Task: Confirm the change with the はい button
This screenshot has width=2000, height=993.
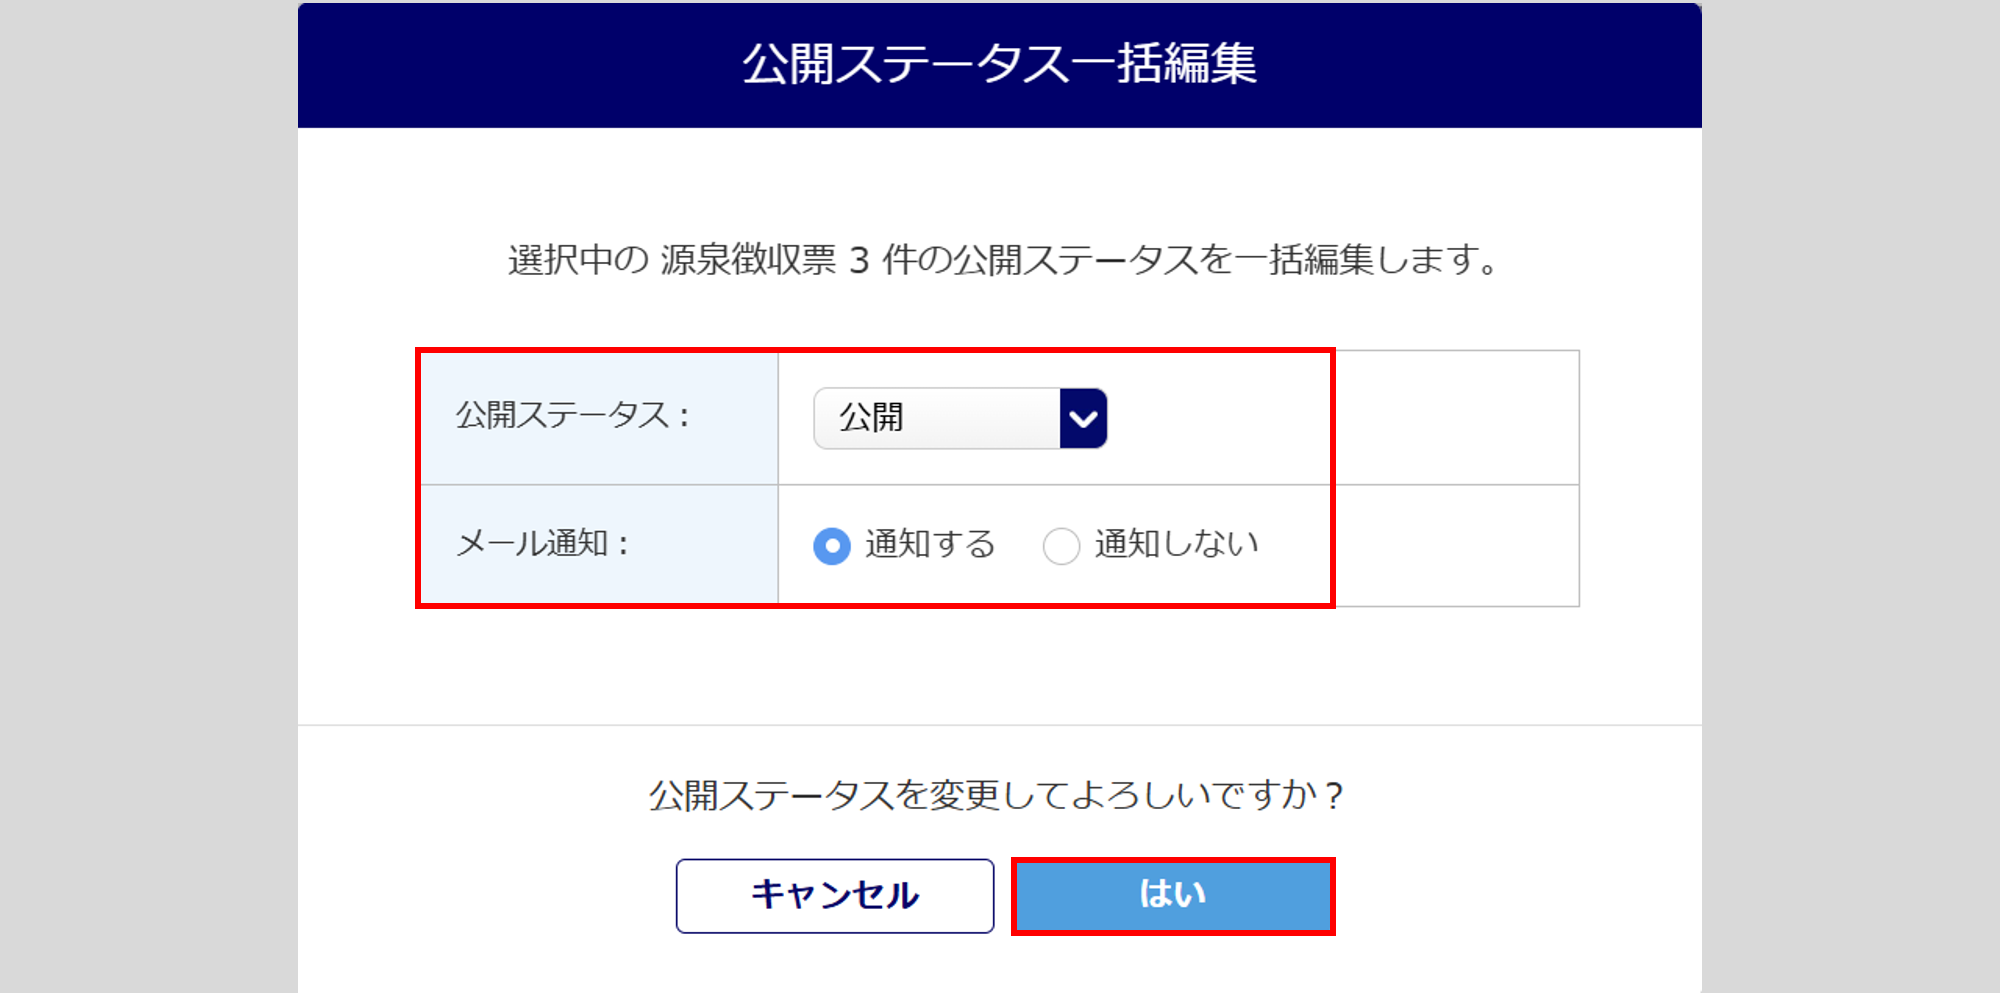Action: tap(1173, 896)
